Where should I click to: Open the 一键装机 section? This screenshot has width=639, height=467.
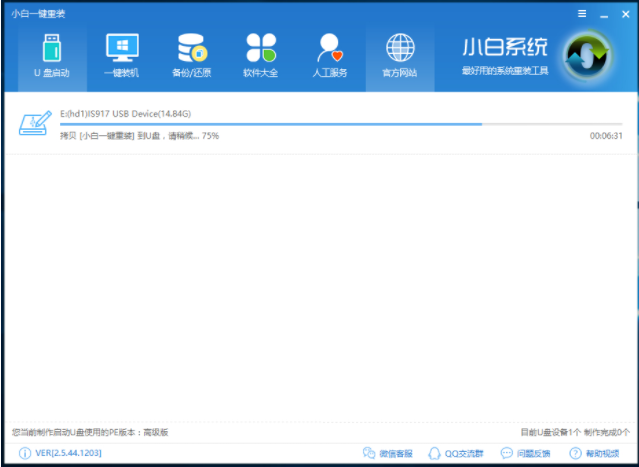pos(121,56)
